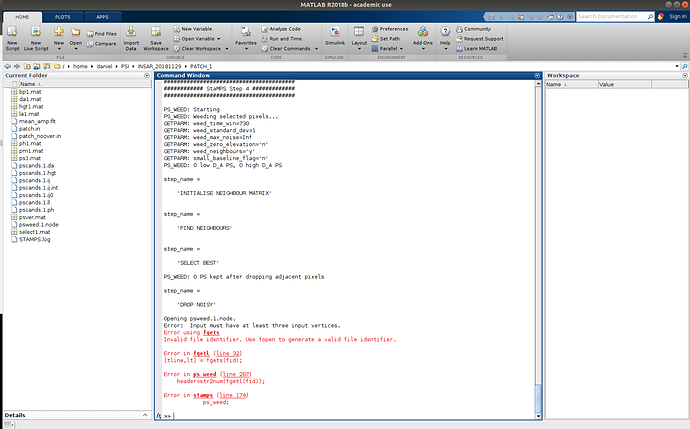The width and height of the screenshot is (690, 429).
Task: Click Set Path
Action: [x=386, y=39]
